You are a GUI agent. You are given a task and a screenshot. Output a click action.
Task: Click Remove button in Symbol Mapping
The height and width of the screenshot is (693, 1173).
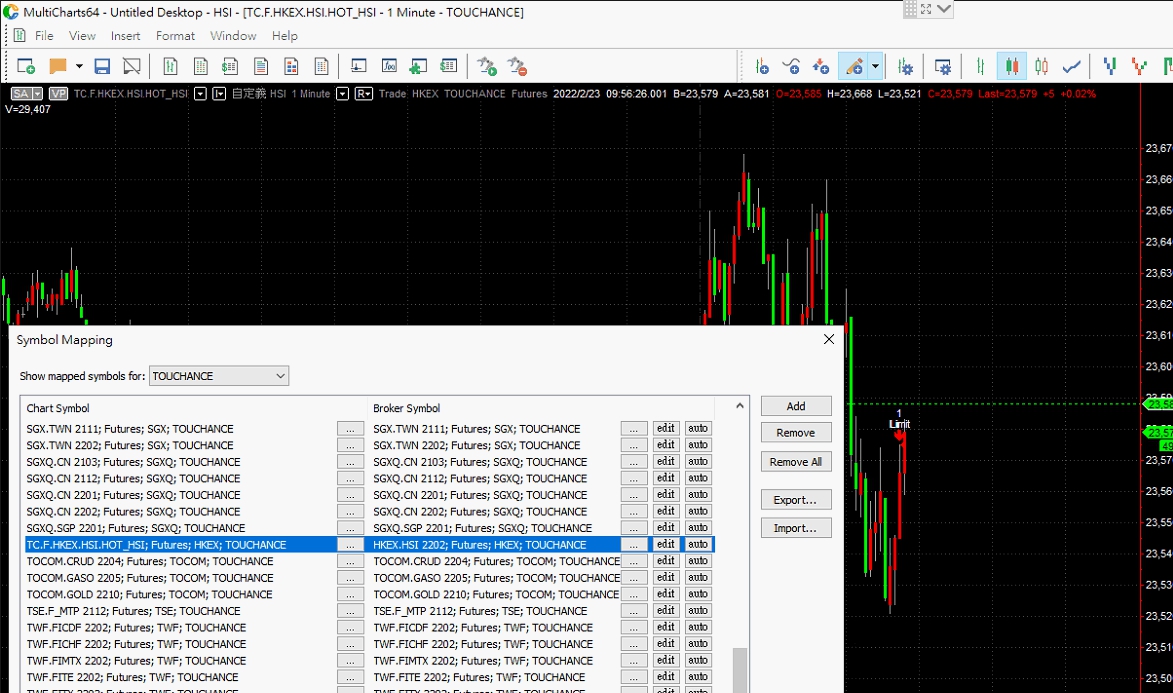point(796,433)
